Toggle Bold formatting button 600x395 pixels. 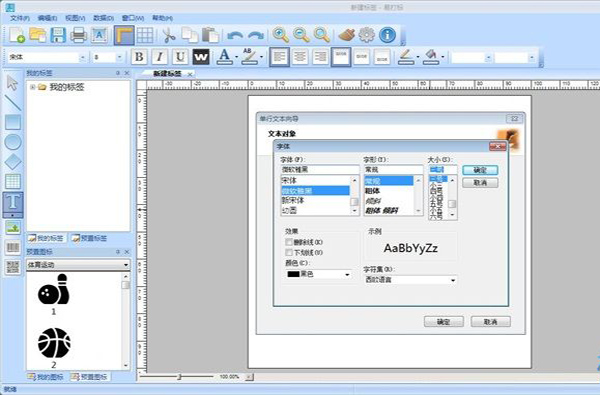click(139, 57)
